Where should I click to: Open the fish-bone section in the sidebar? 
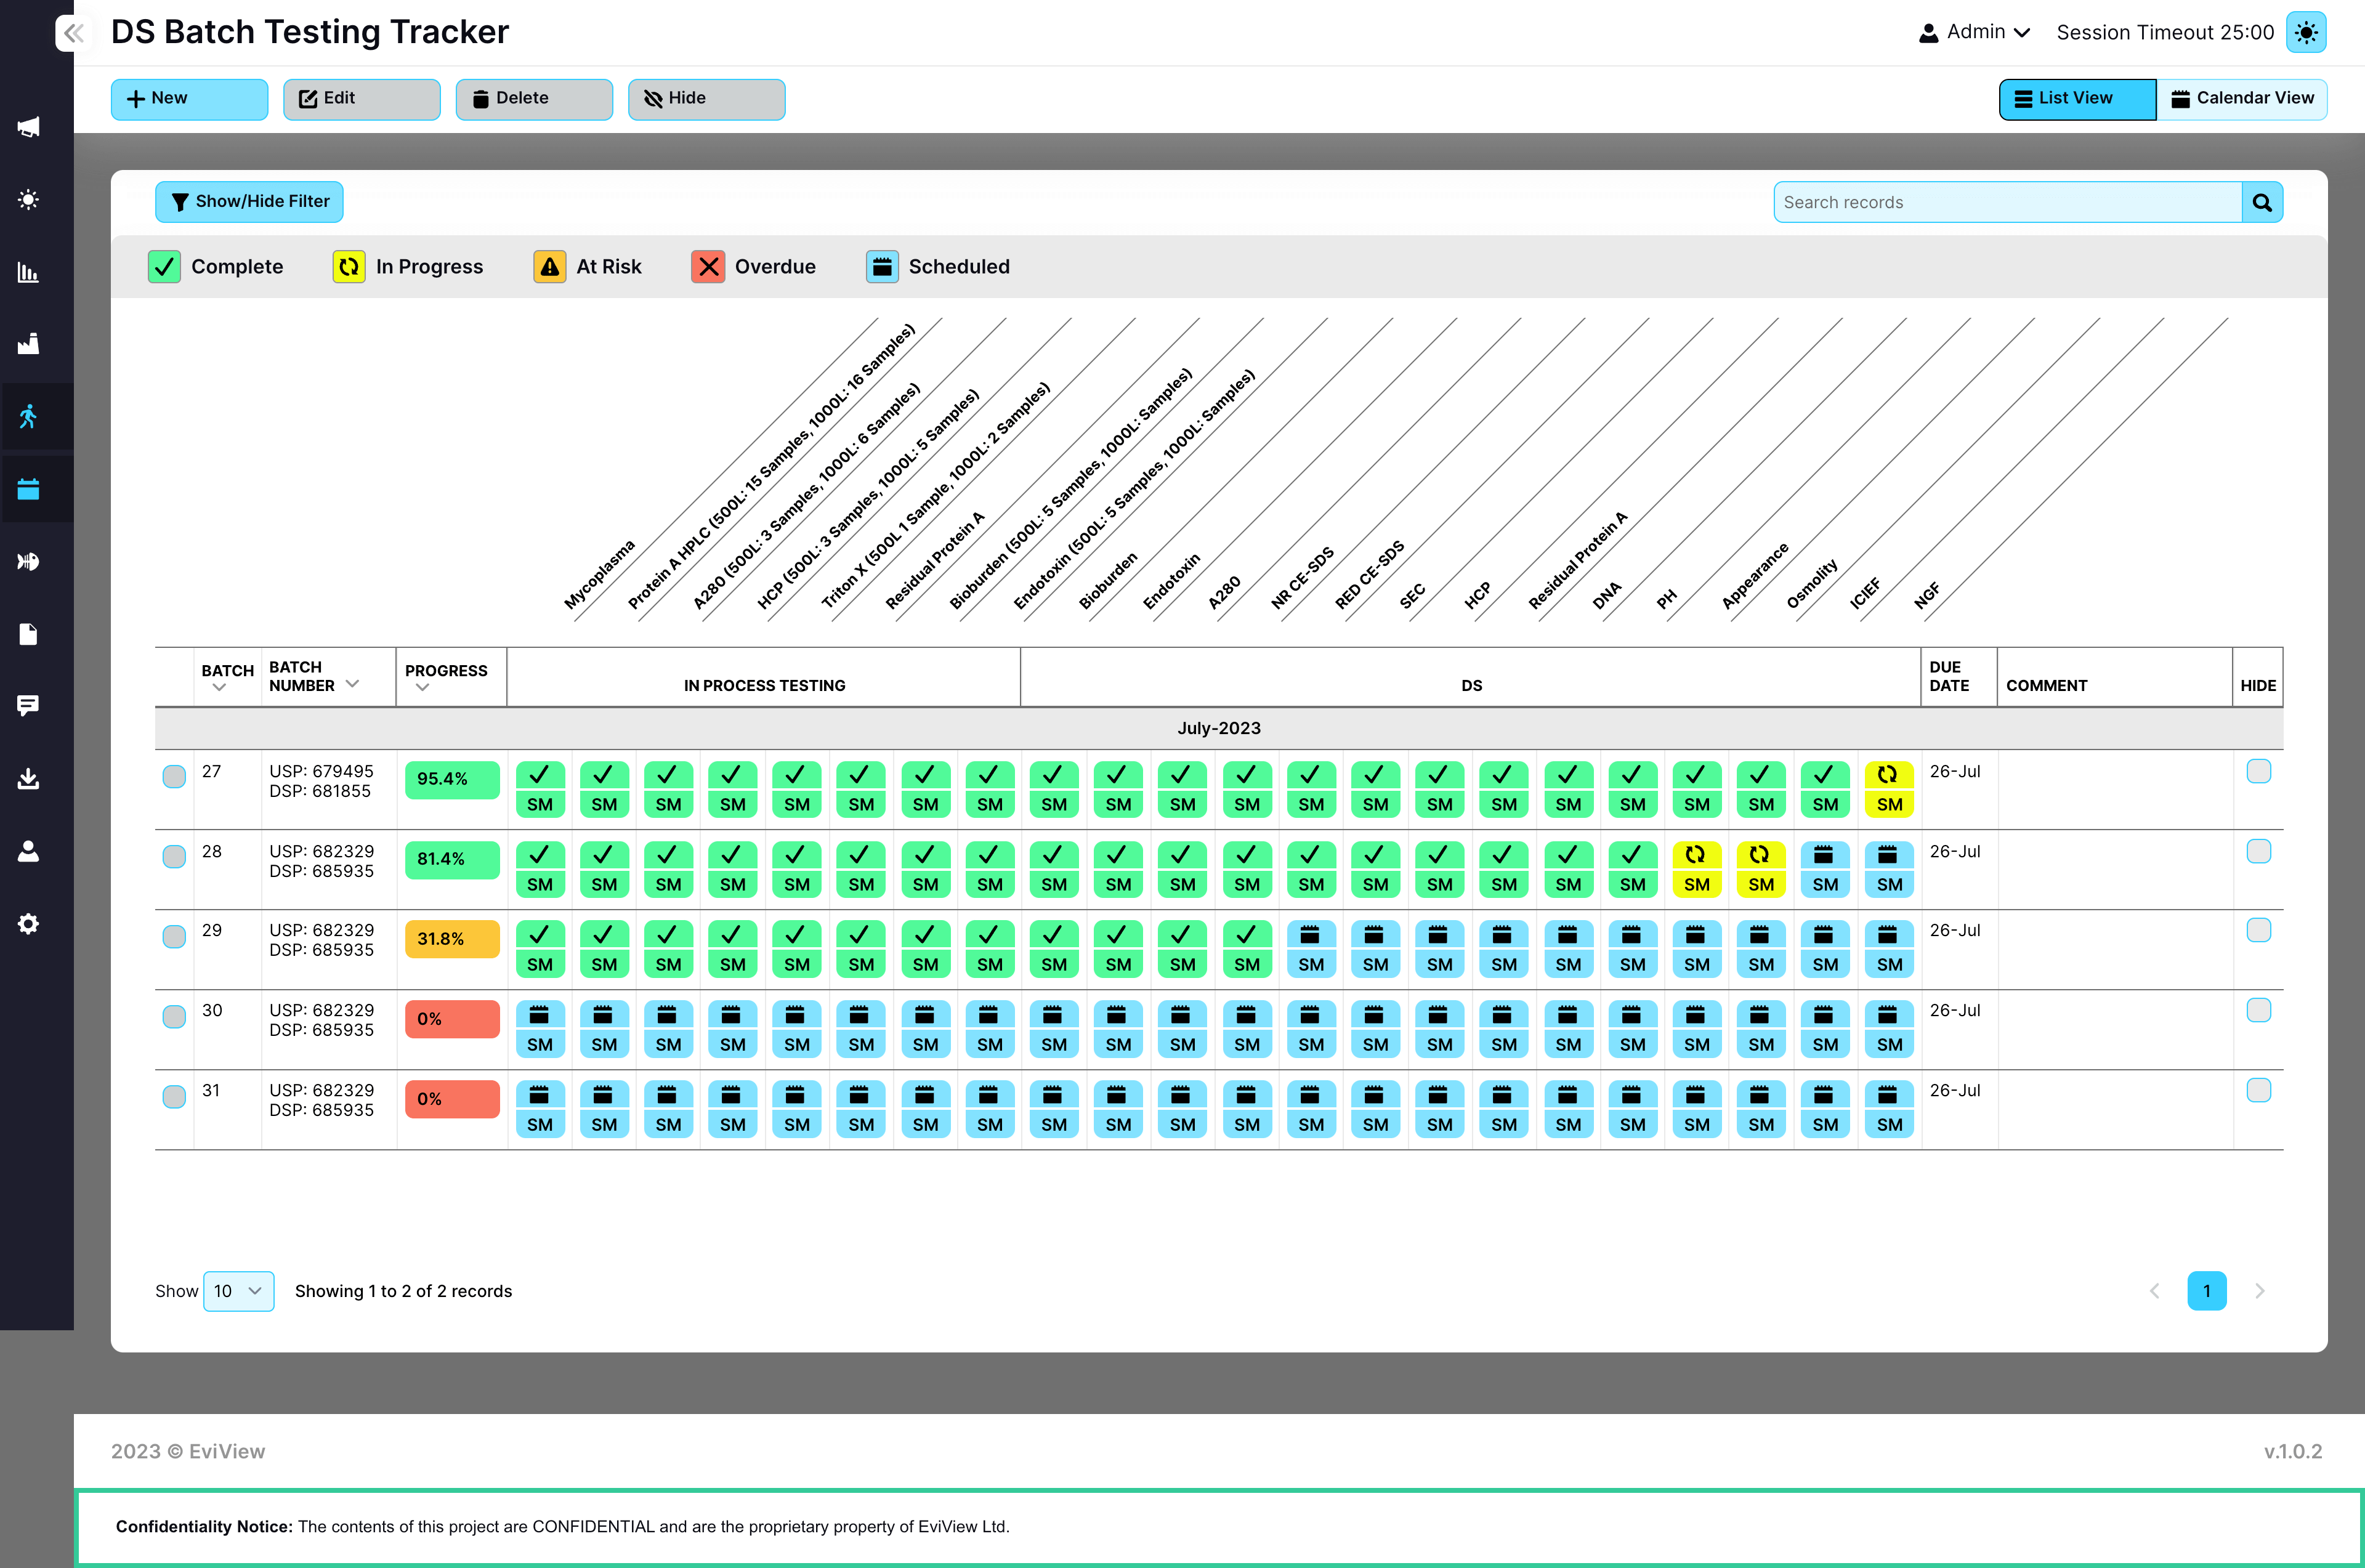[28, 561]
